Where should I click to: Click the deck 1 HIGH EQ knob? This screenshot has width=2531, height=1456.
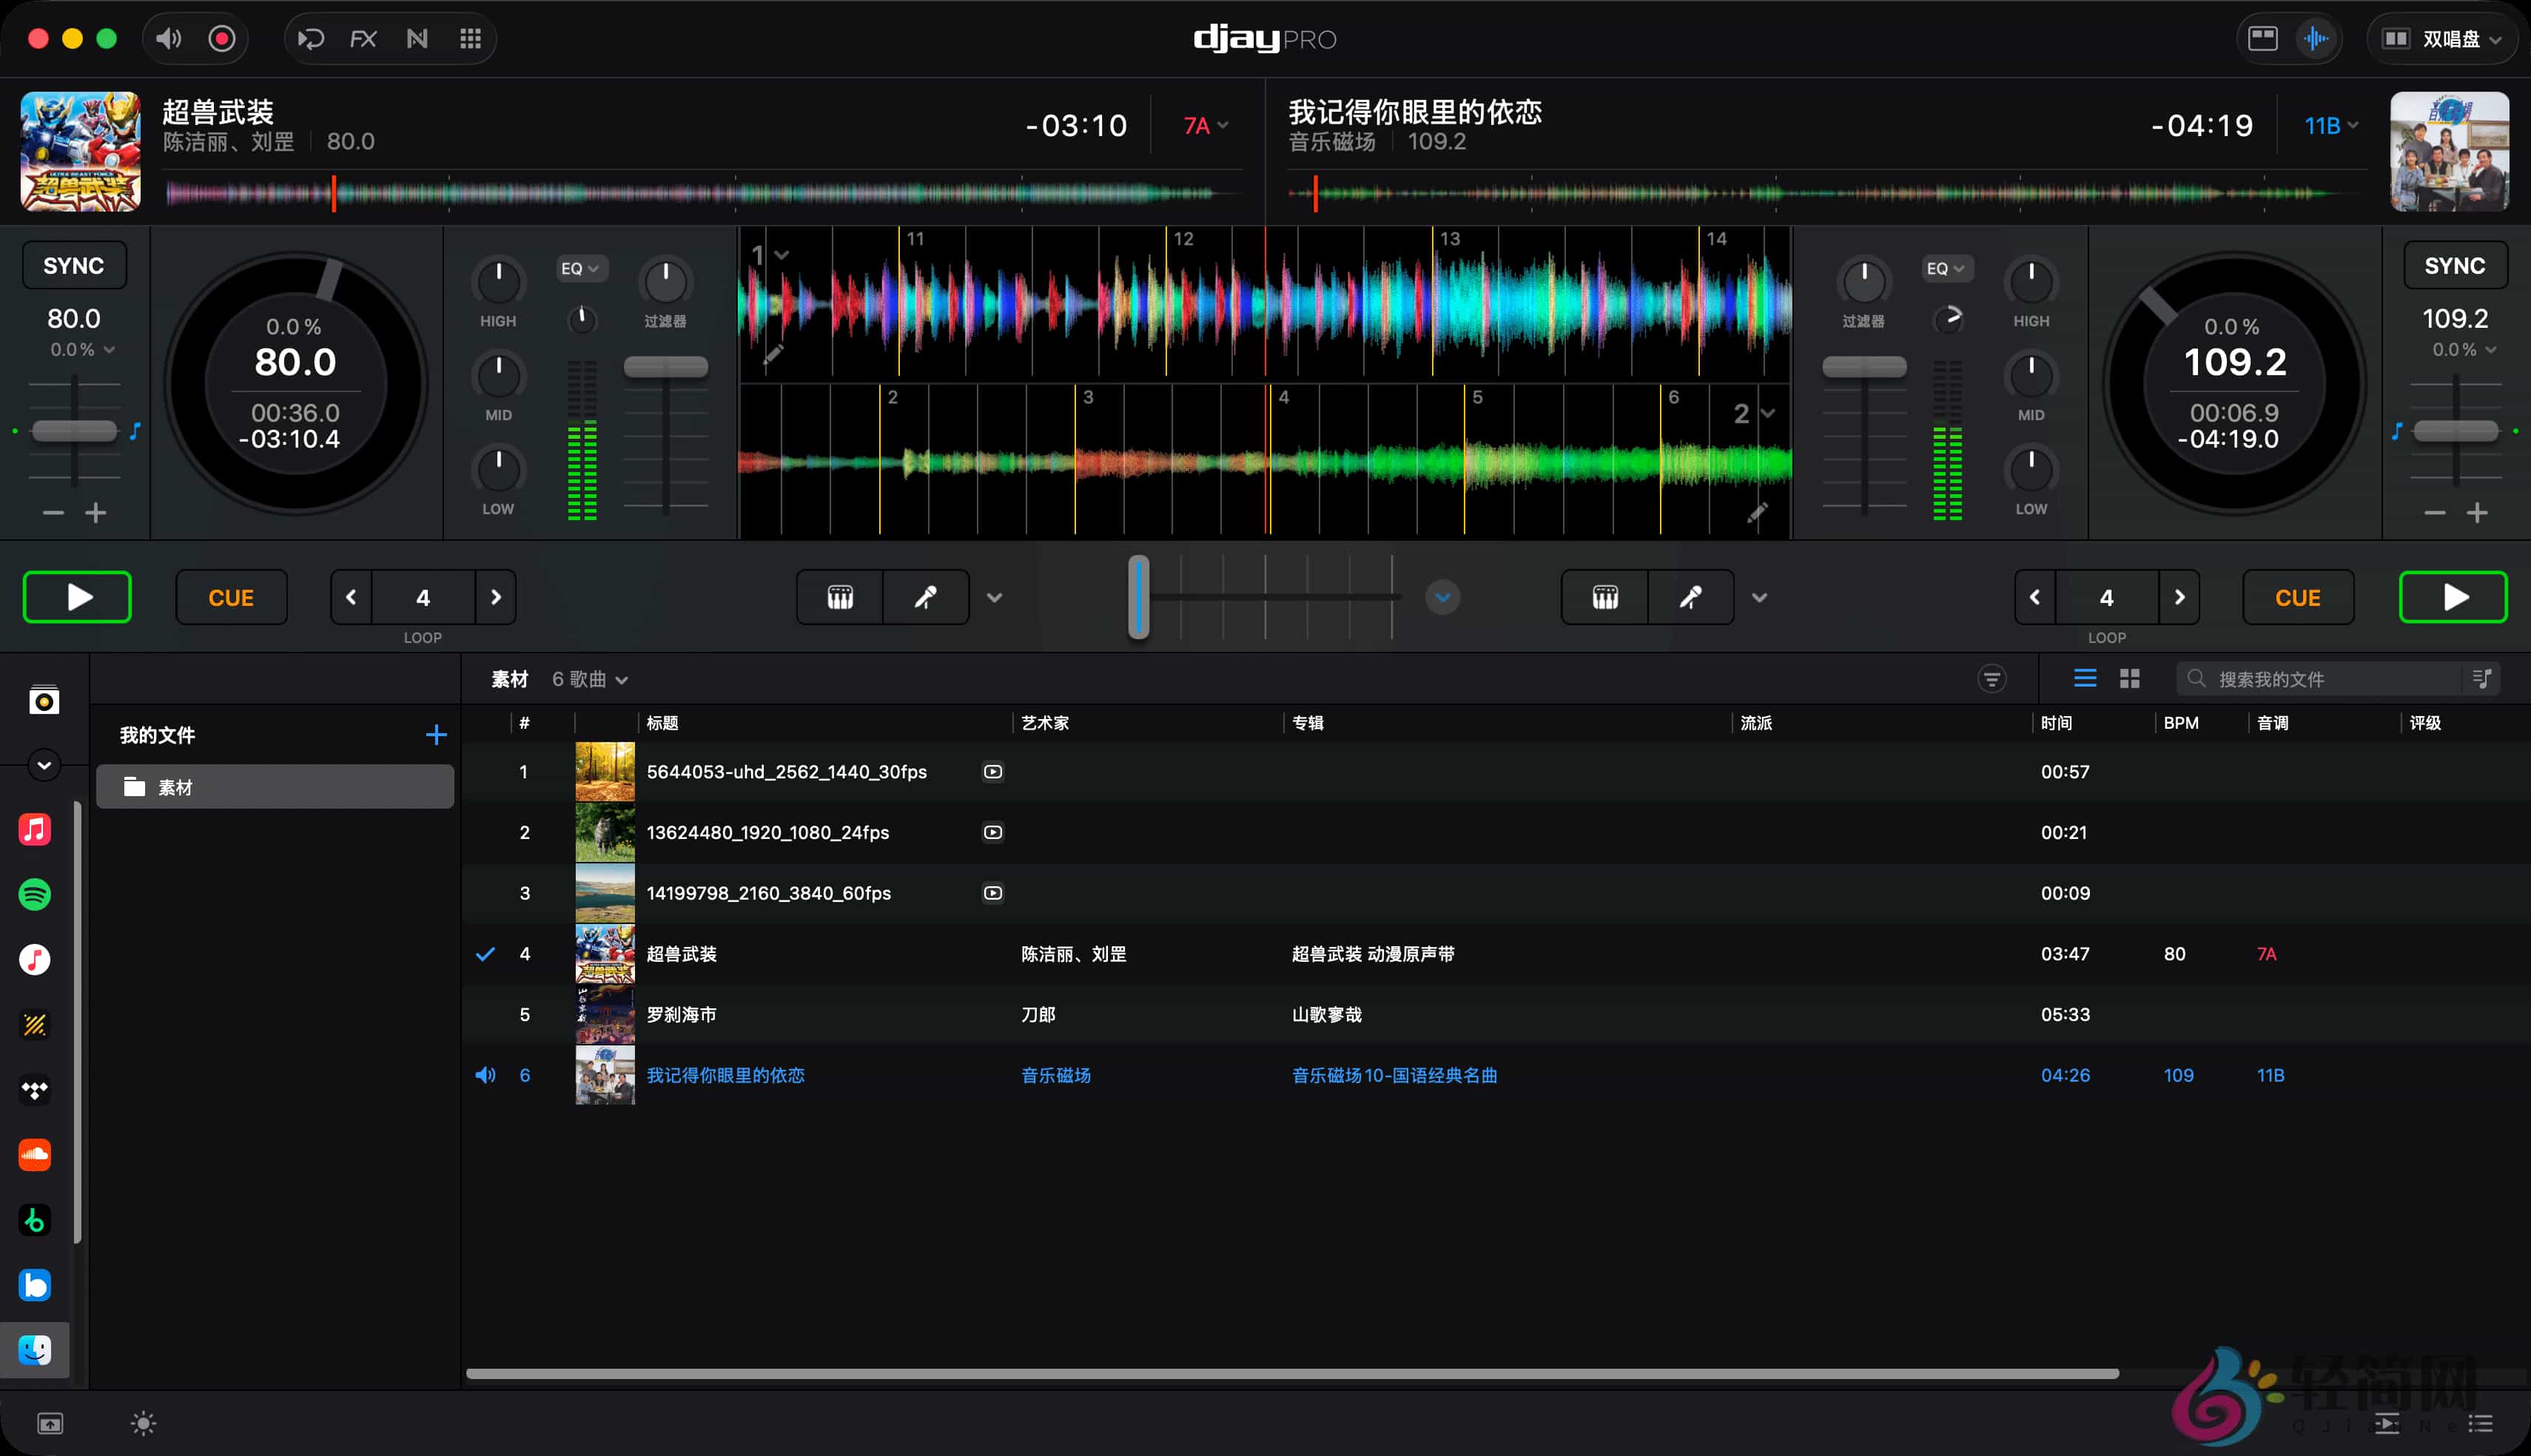(498, 281)
